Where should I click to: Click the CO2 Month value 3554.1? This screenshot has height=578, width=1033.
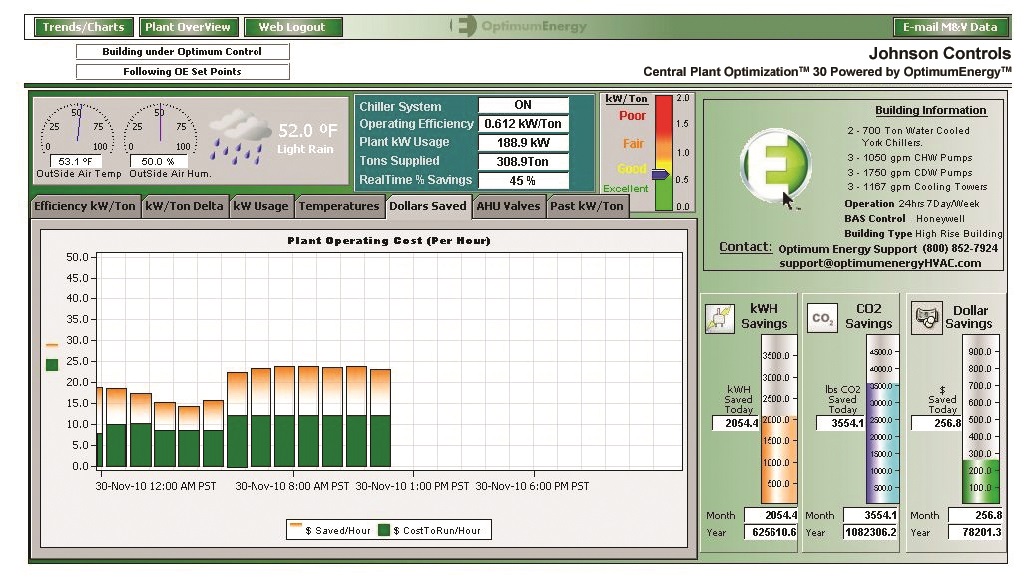870,515
